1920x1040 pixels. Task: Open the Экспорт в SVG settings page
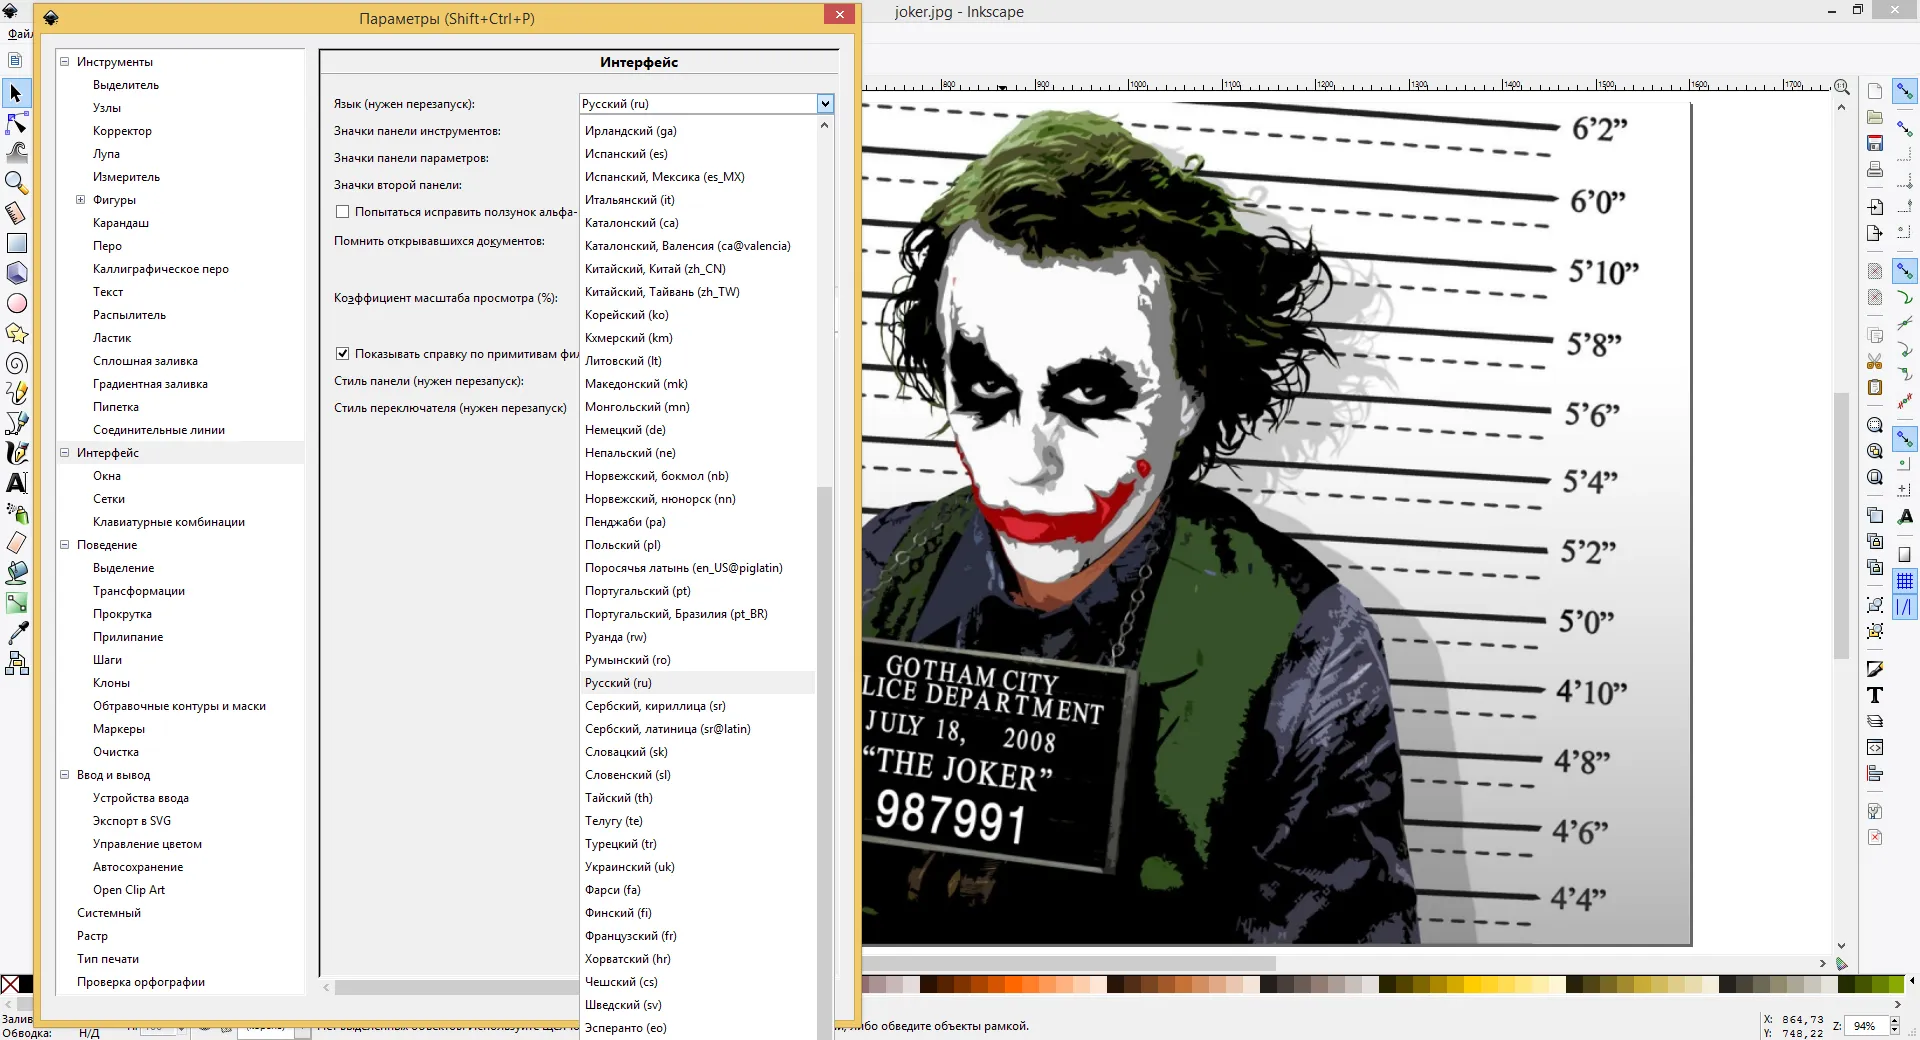tap(132, 821)
